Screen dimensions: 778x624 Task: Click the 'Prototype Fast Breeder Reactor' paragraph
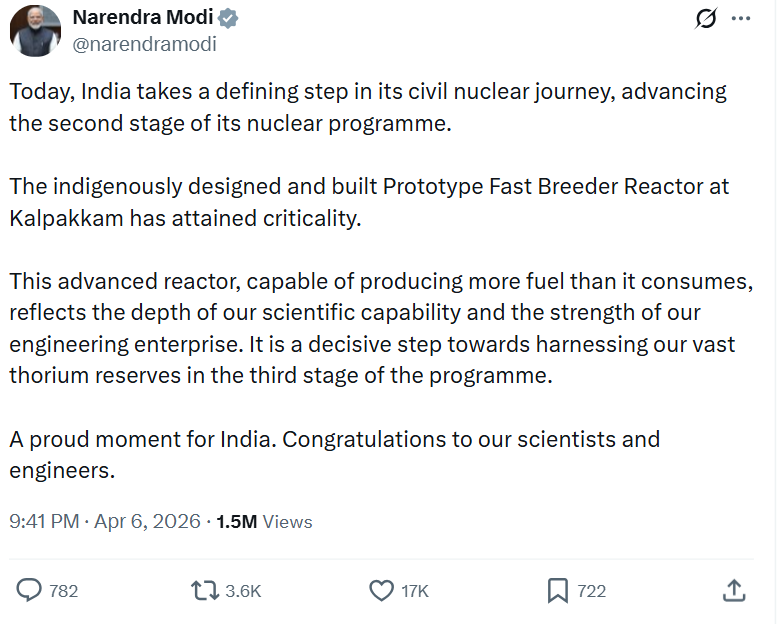coord(369,202)
